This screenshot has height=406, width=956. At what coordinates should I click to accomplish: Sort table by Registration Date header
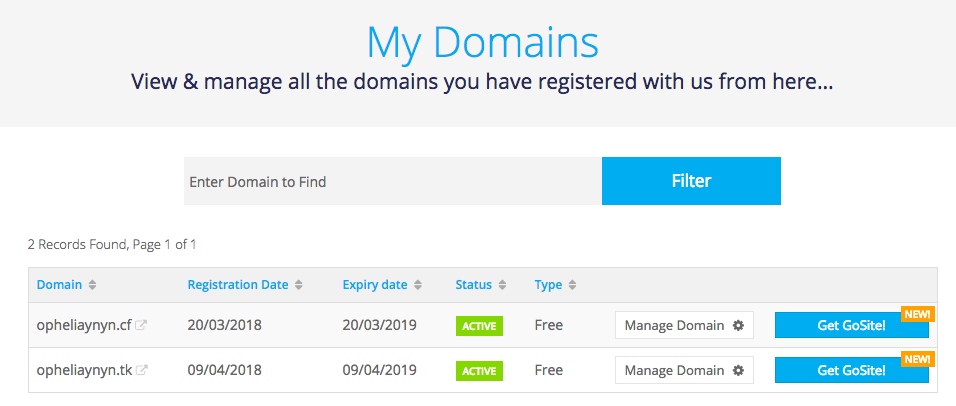tap(238, 285)
